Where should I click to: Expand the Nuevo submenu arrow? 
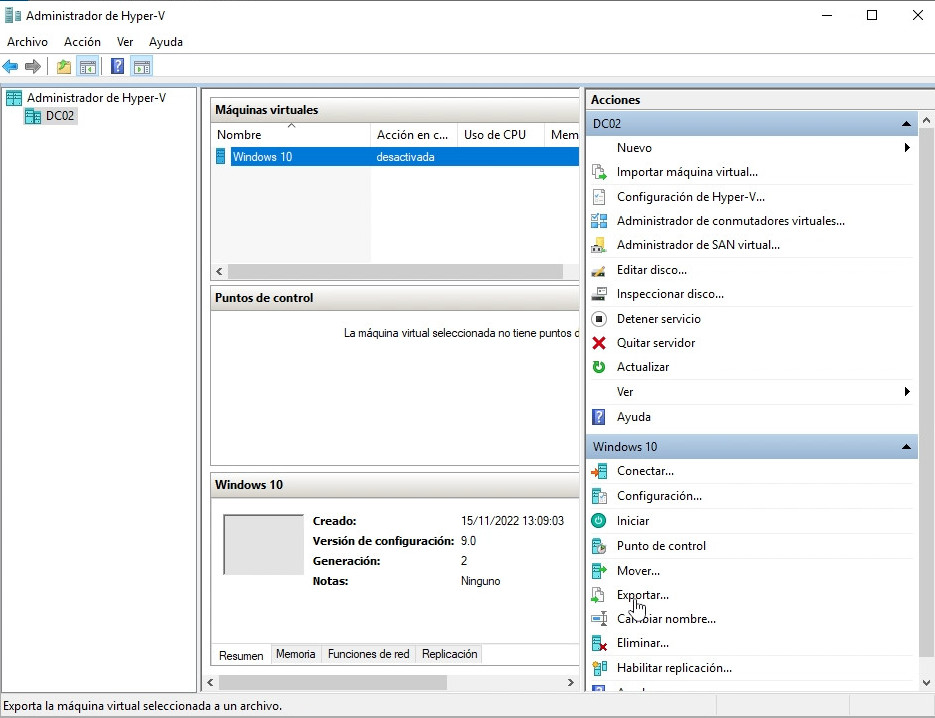click(x=906, y=148)
